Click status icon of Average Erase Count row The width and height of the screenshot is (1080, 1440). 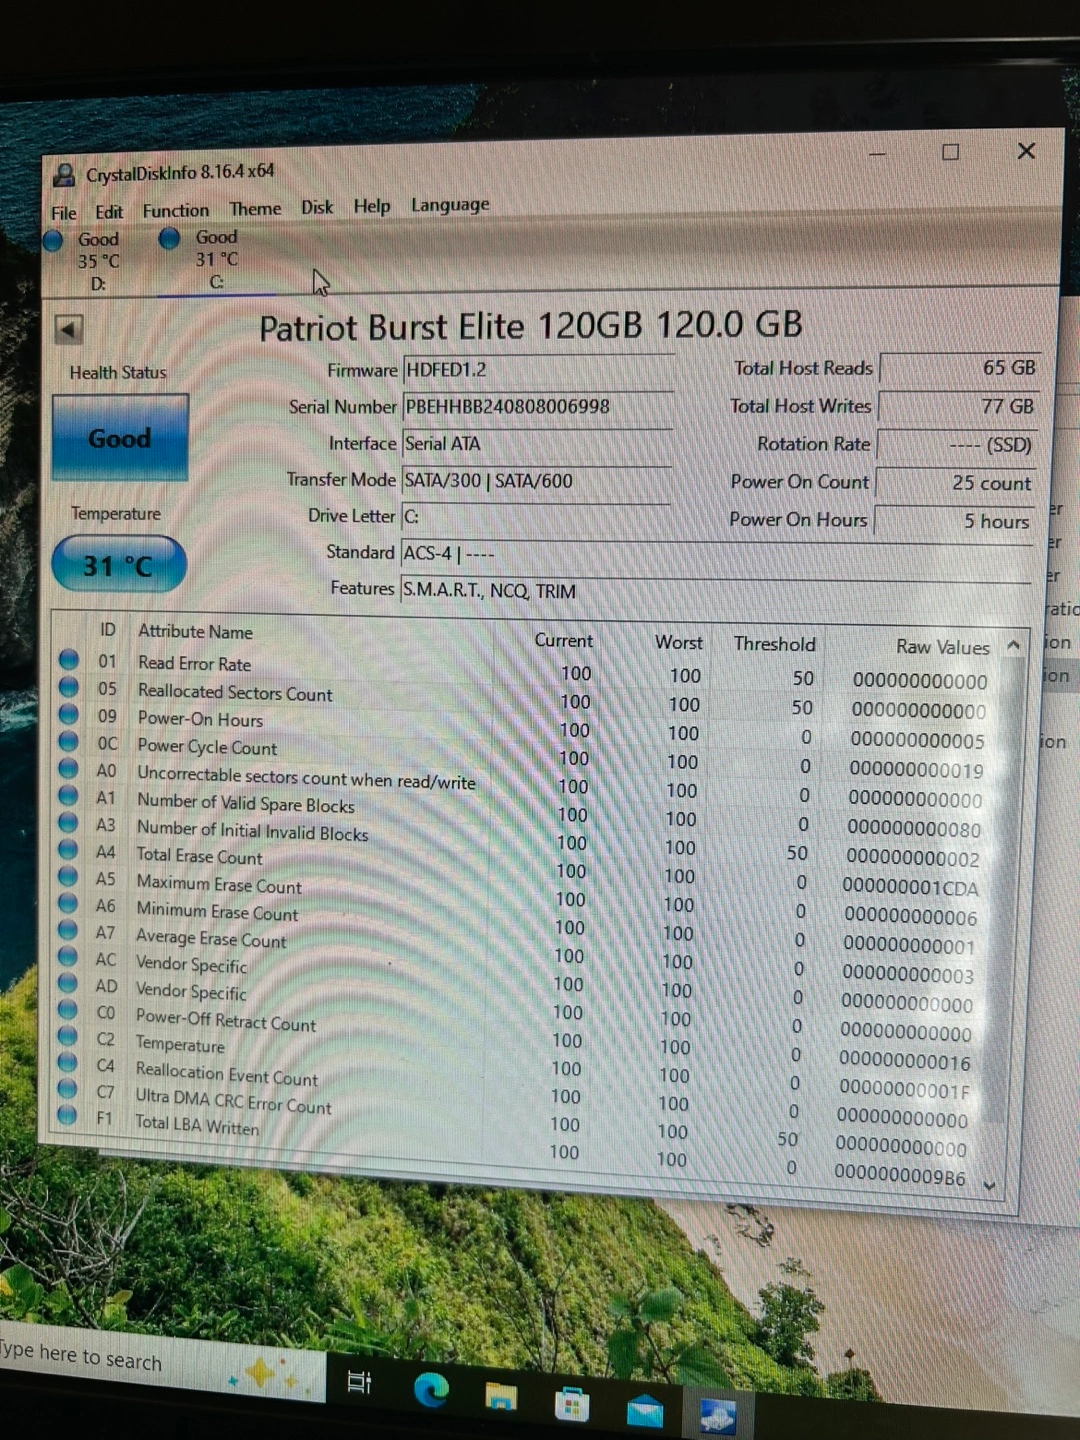point(68,930)
